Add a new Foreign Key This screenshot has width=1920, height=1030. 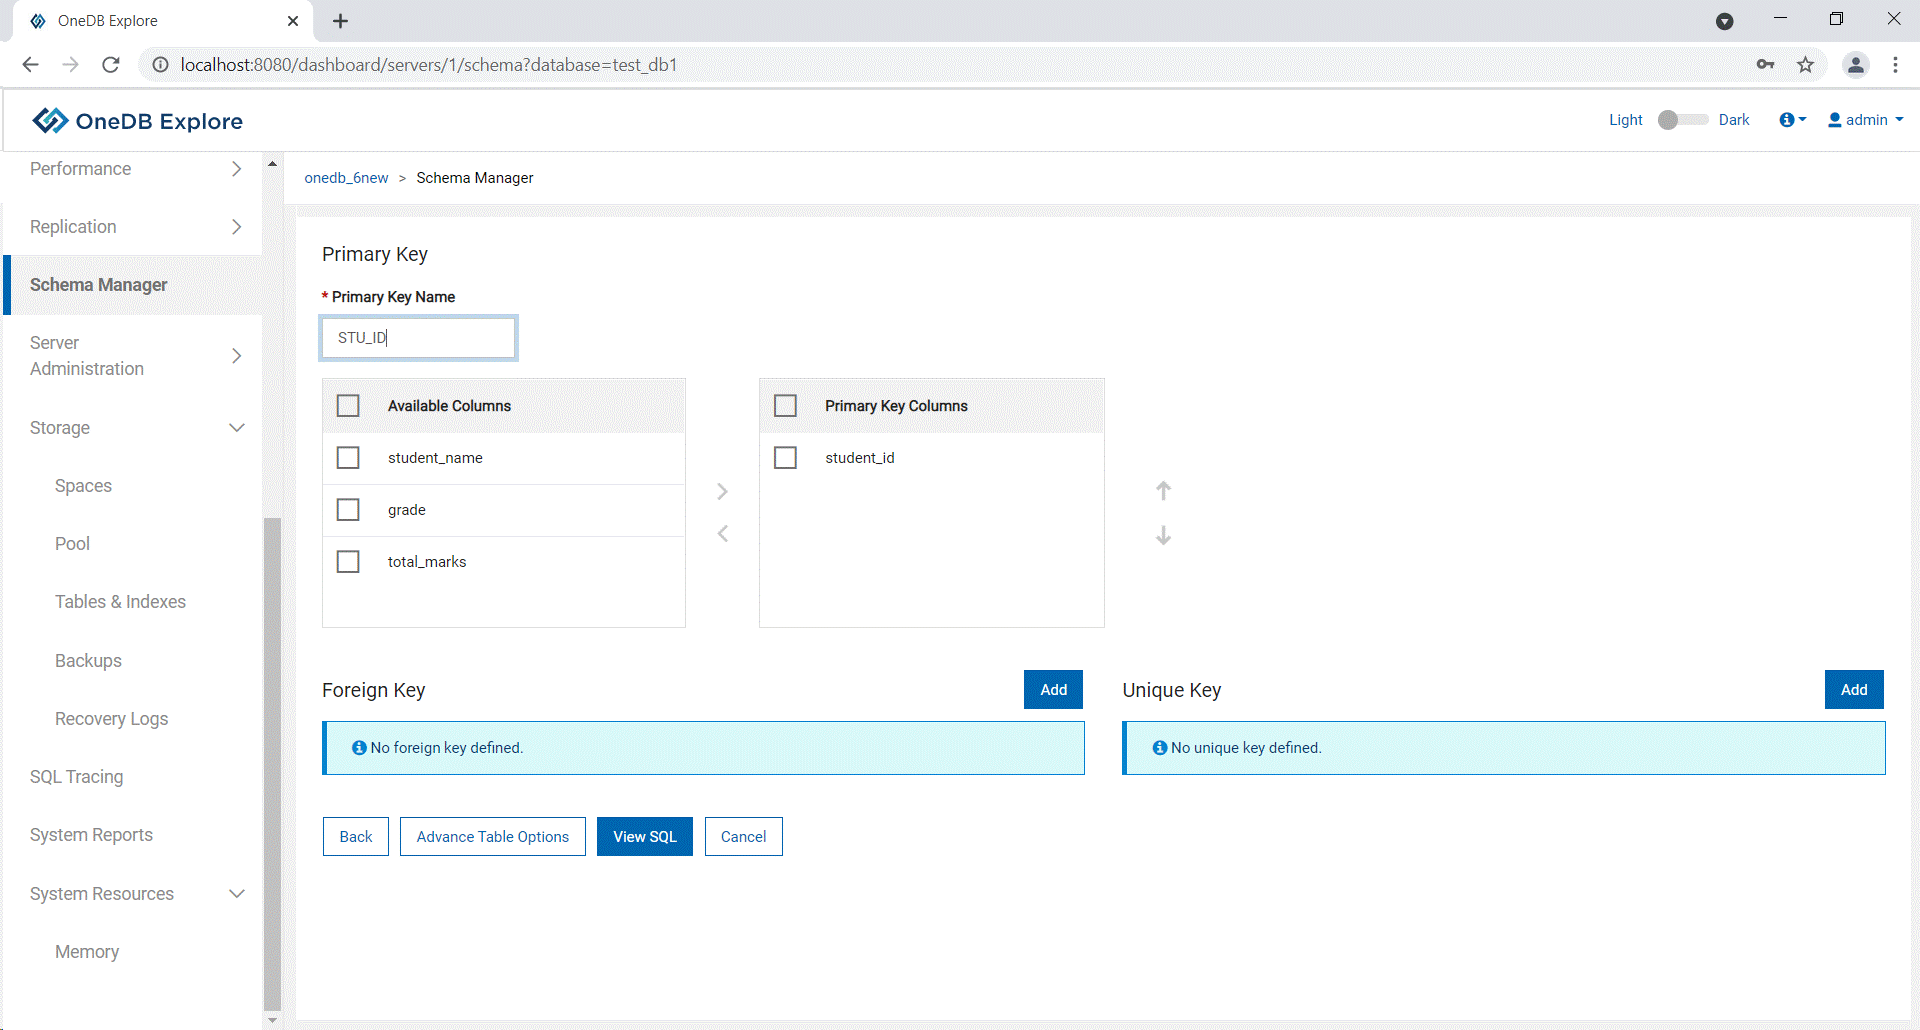point(1053,690)
